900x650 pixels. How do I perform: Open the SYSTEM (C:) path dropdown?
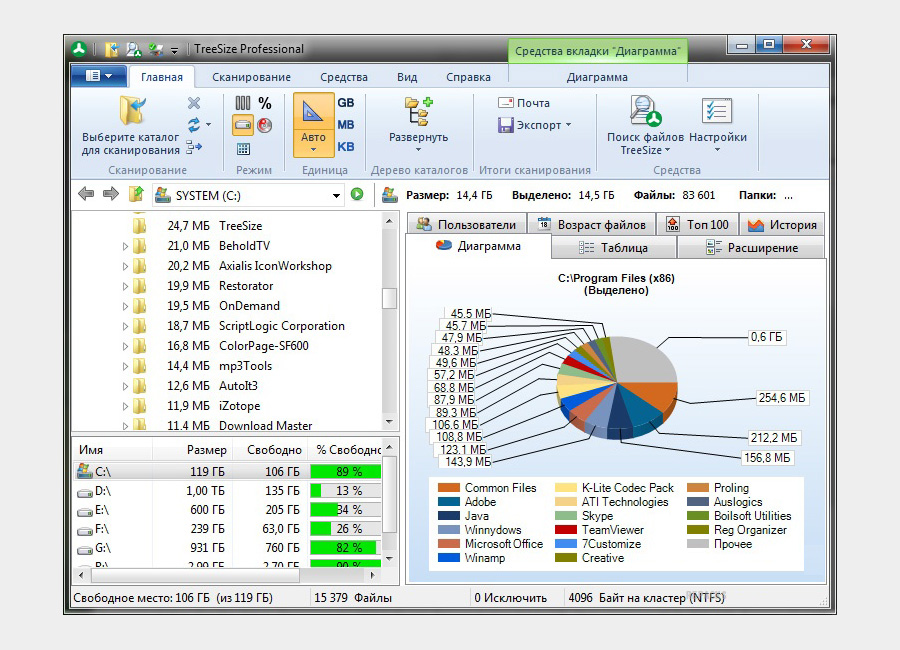coord(336,196)
